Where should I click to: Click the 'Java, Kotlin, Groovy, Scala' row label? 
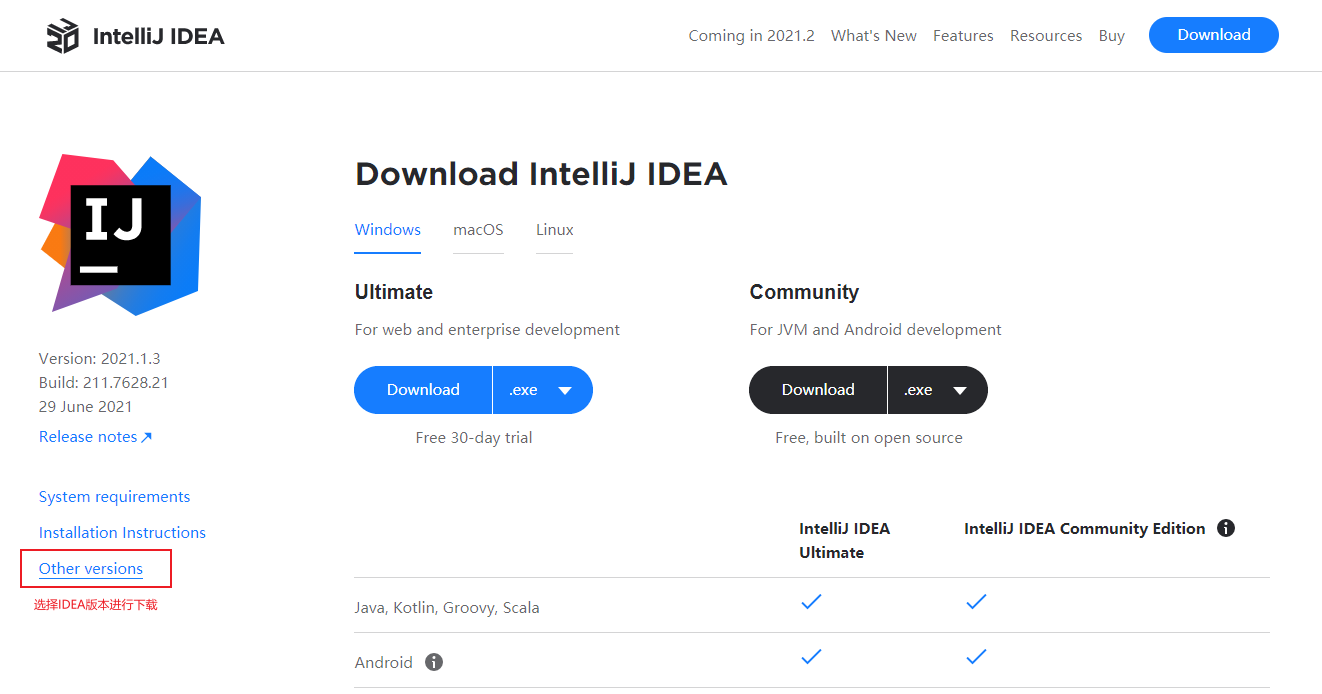(447, 608)
